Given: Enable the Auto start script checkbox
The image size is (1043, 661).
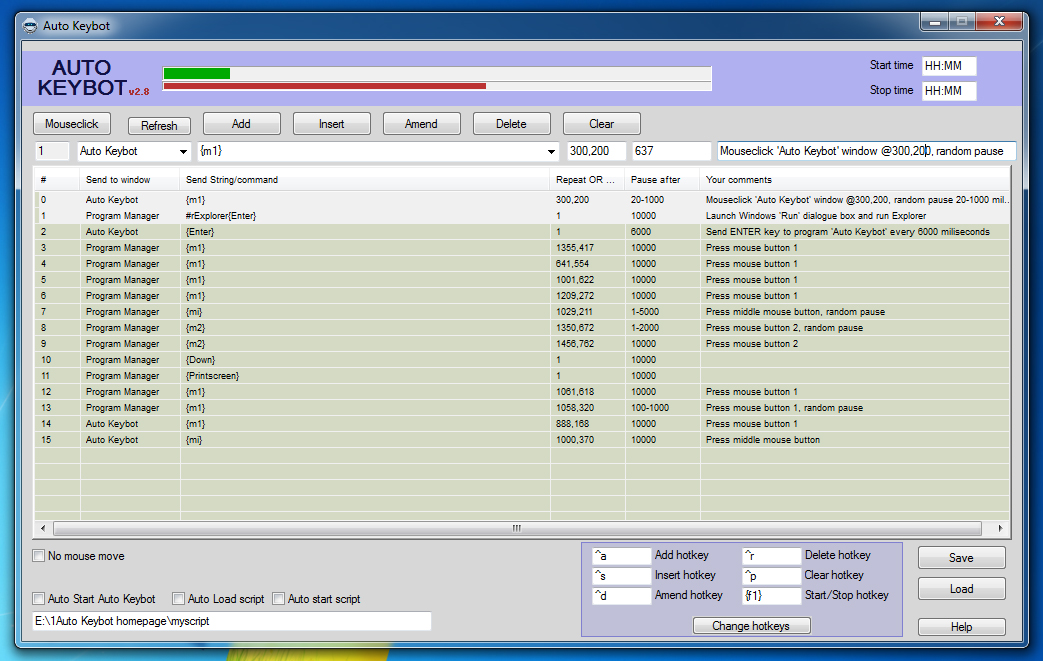Looking at the screenshot, I should (x=279, y=598).
